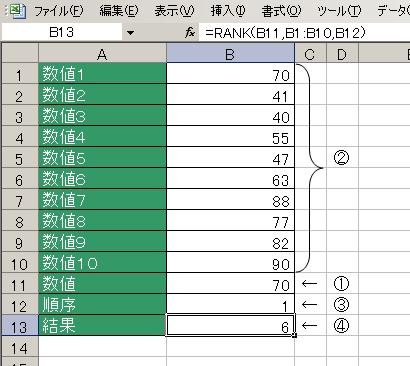
Task: Select column C header
Action: click(310, 54)
